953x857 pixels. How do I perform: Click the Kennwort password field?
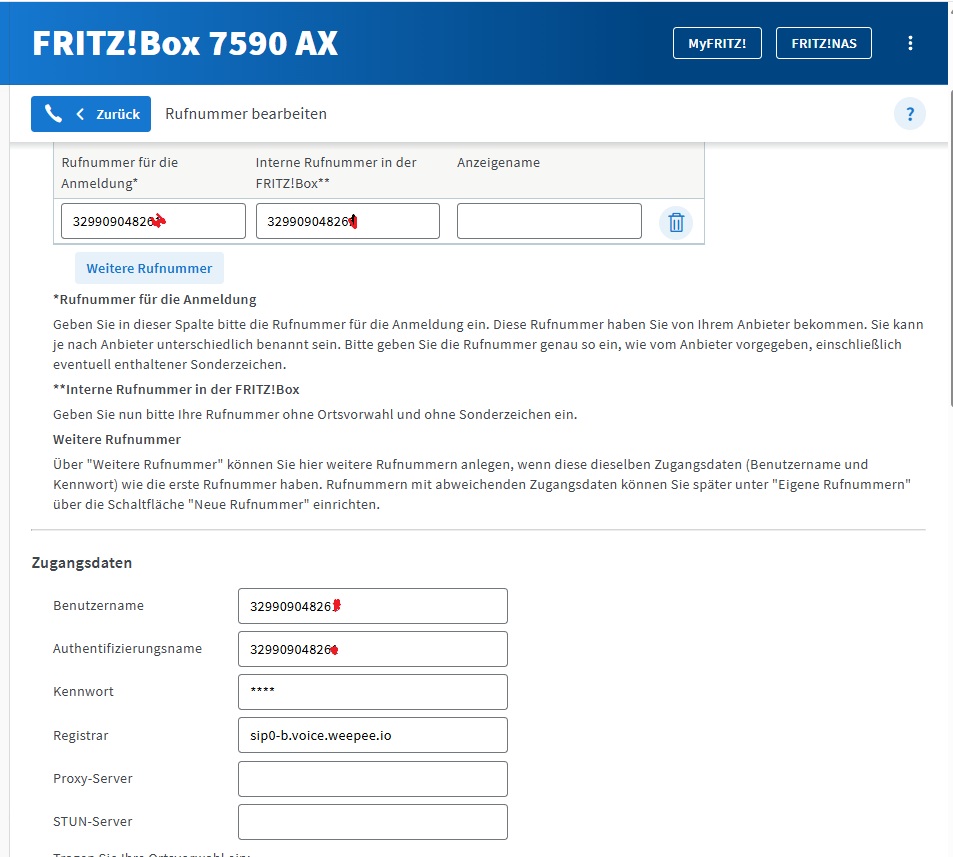coord(373,692)
